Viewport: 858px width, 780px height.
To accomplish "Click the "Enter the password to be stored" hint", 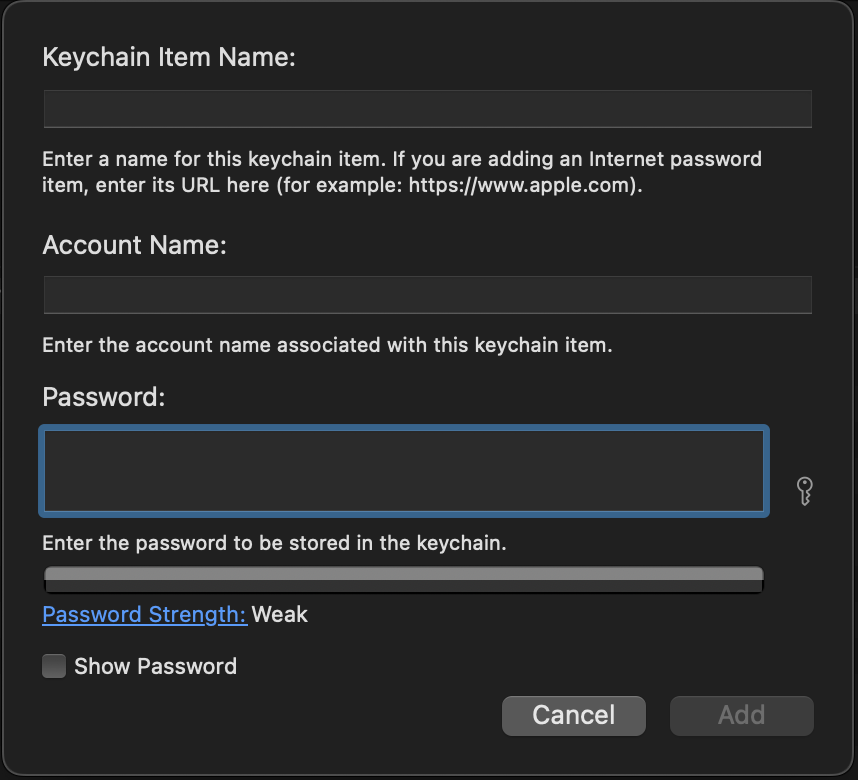I will pyautogui.click(x=274, y=544).
